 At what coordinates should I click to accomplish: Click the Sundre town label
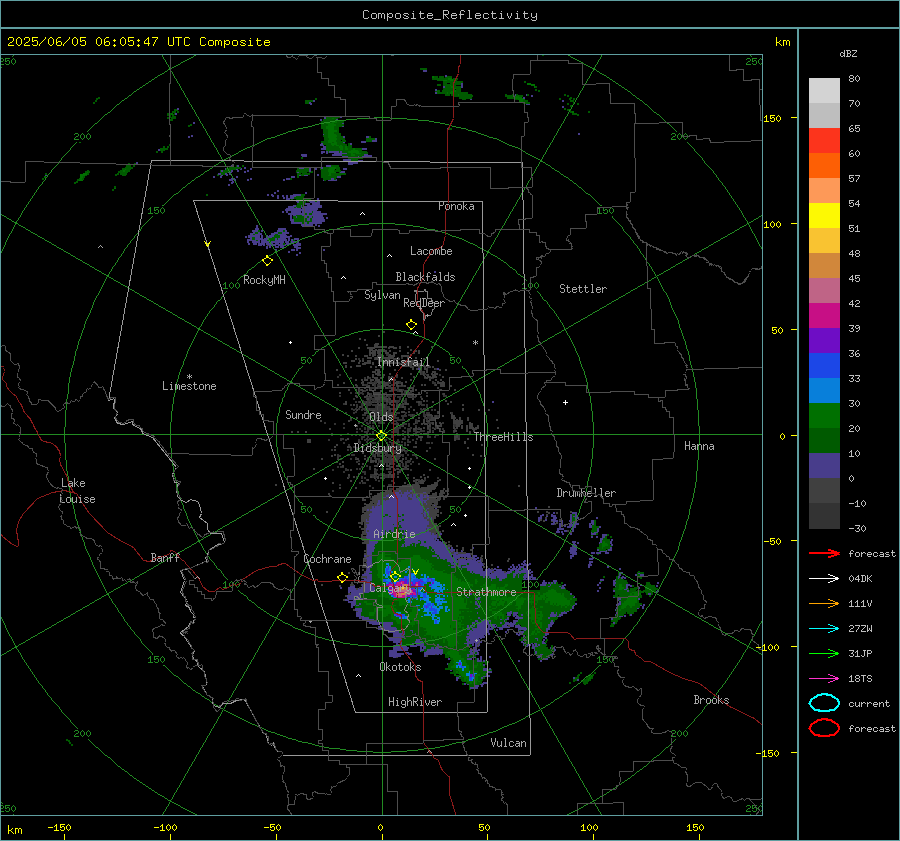[x=303, y=414]
